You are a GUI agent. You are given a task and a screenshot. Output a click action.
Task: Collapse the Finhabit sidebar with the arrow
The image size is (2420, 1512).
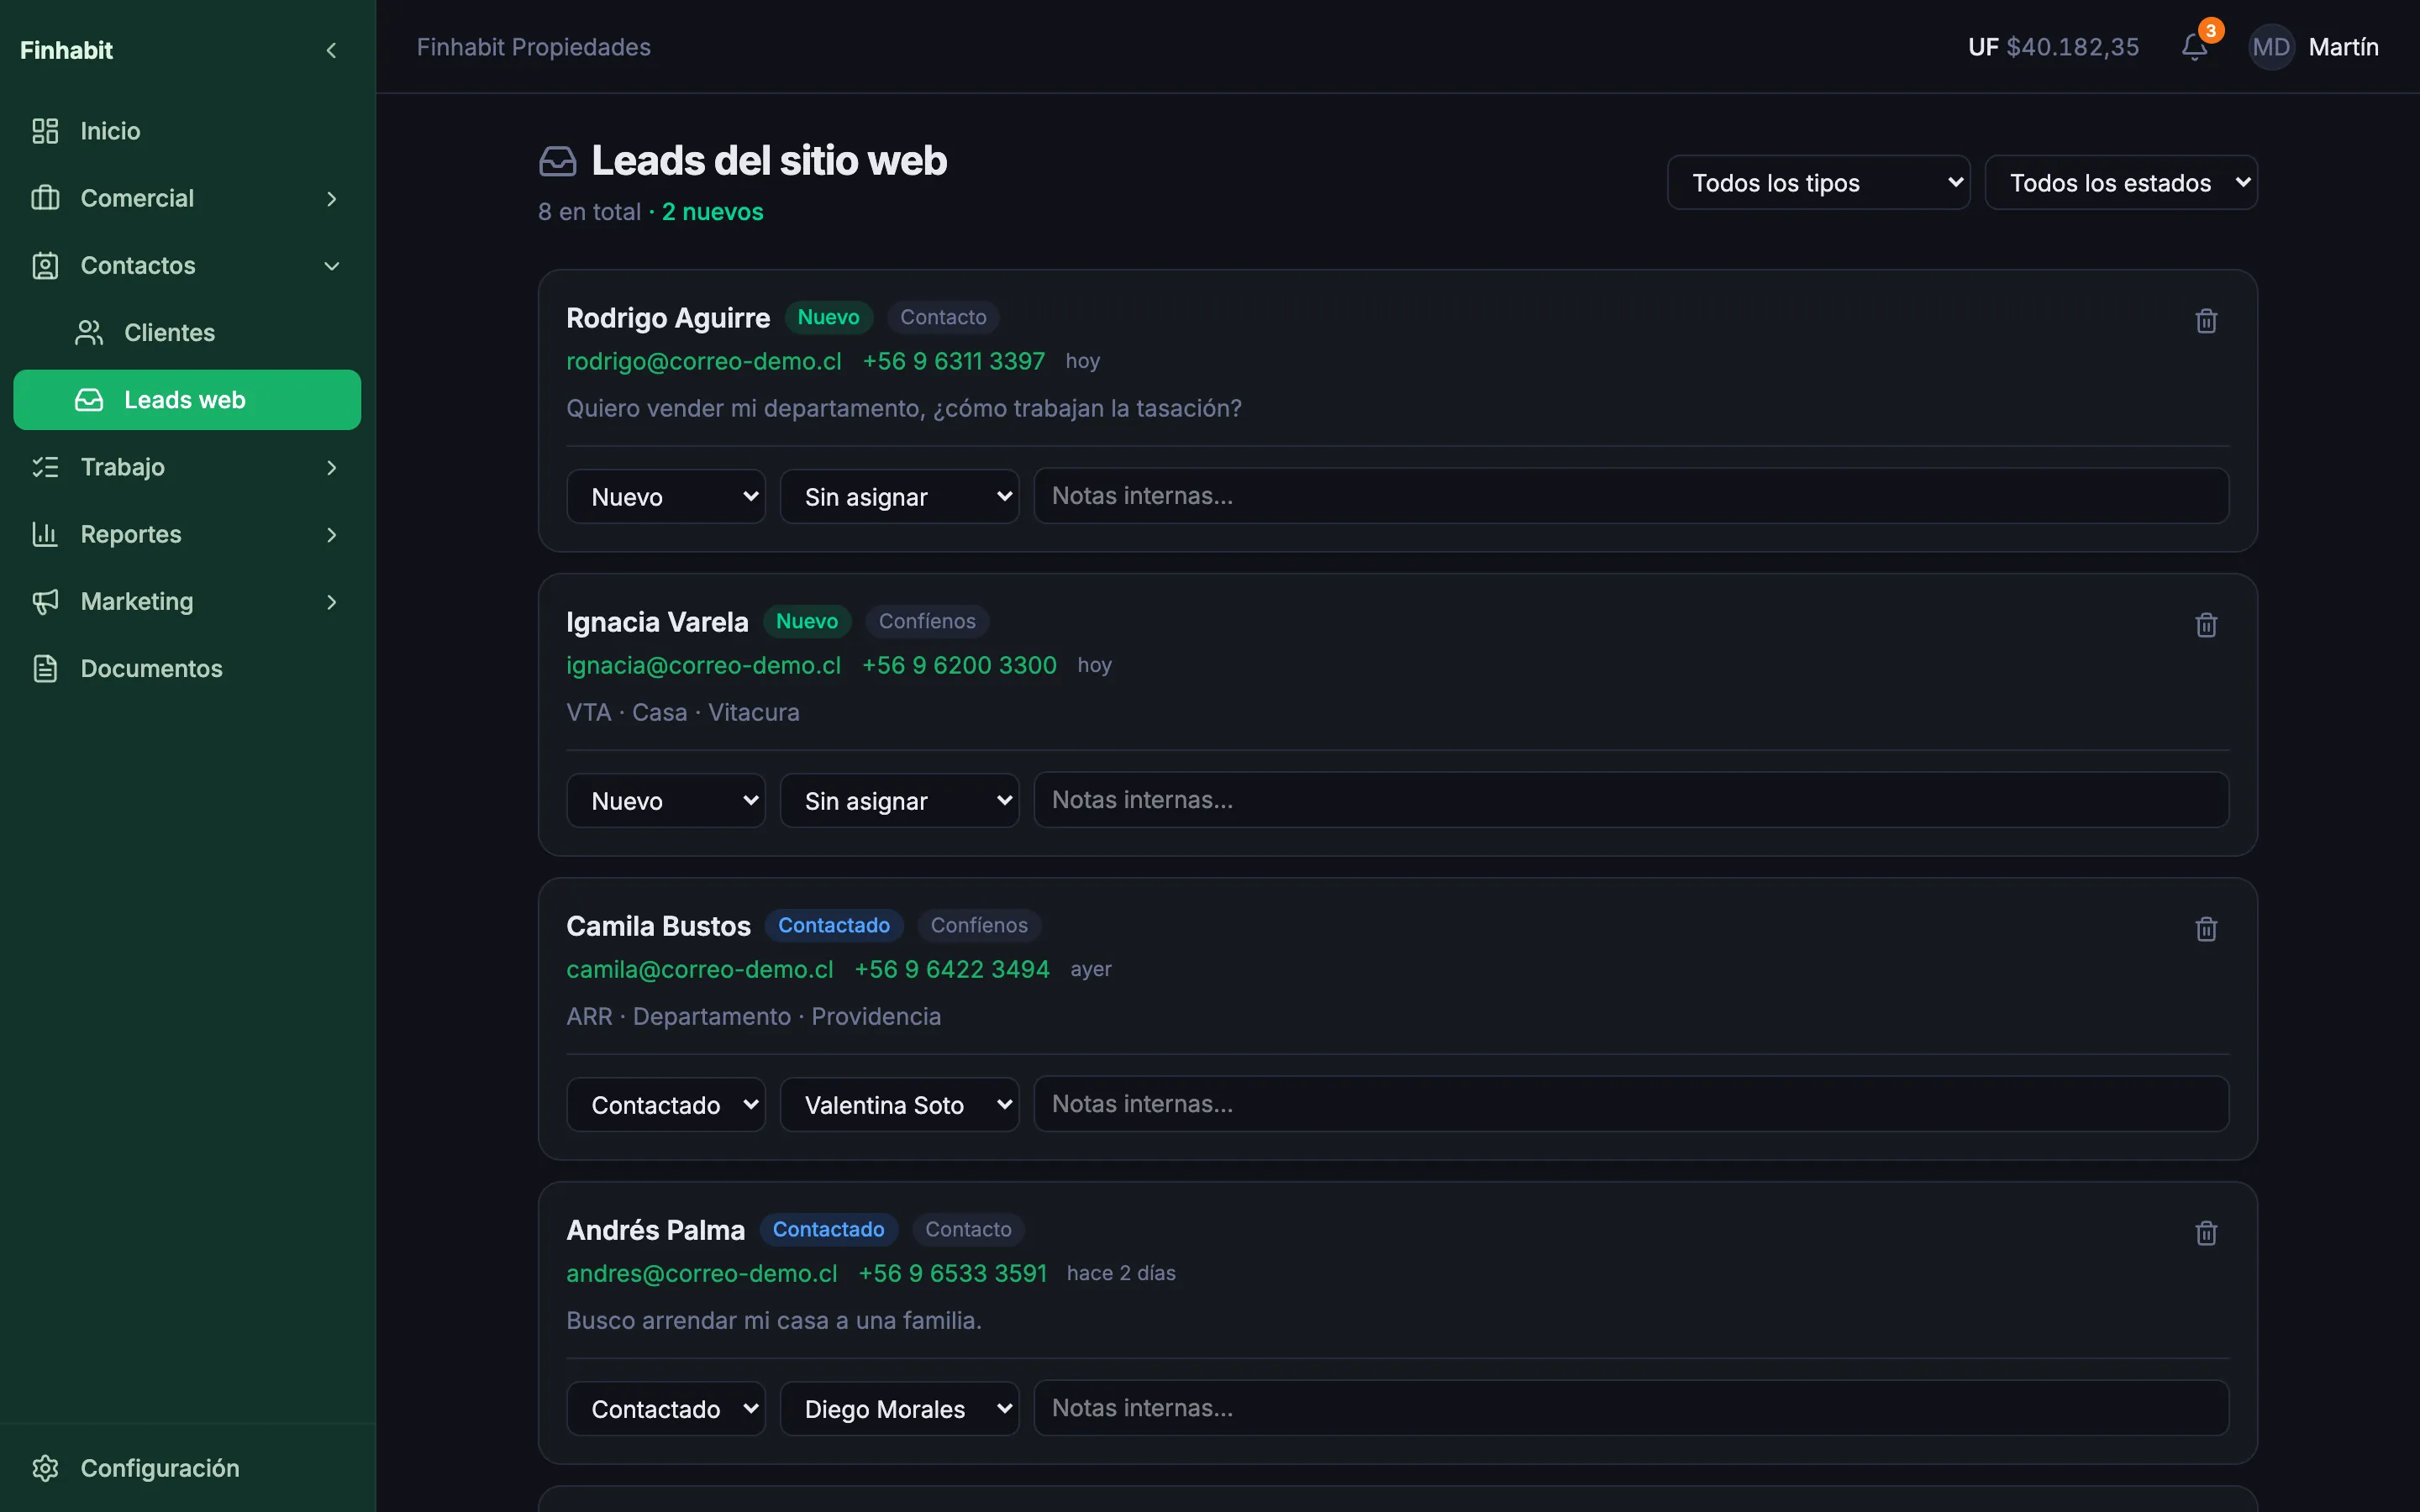(331, 50)
